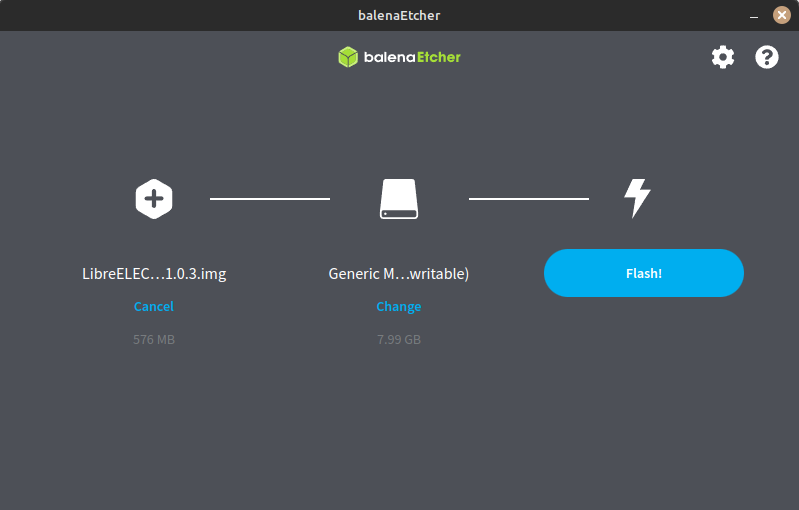Click the line between image and drive icons
The image size is (799, 510).
click(x=270, y=199)
